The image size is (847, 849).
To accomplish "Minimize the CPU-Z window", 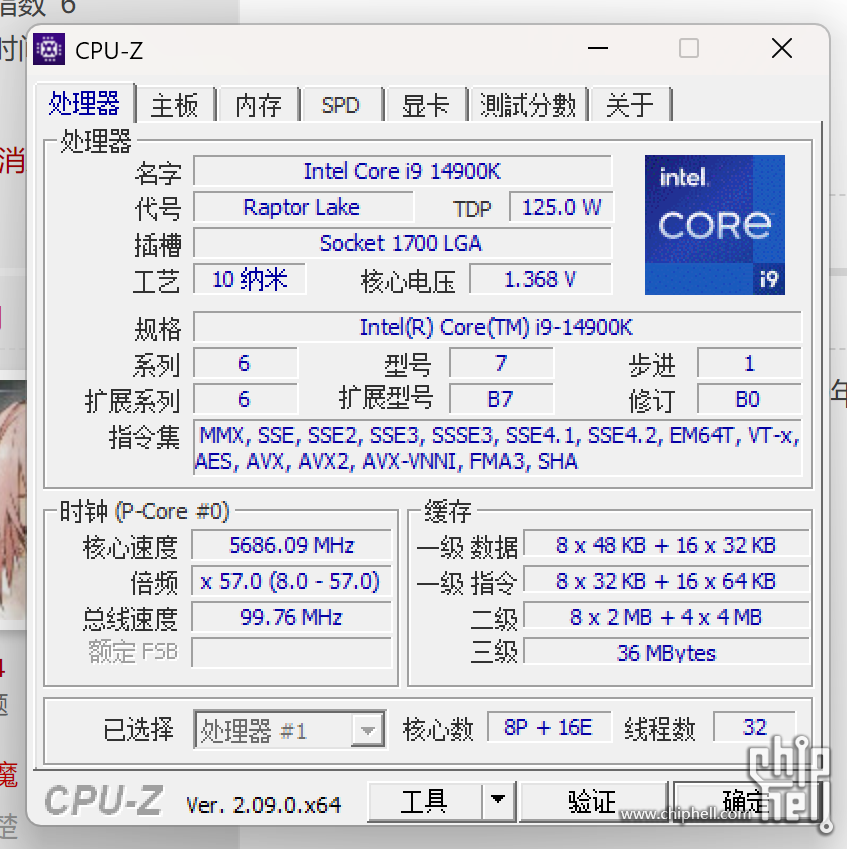I will (598, 49).
